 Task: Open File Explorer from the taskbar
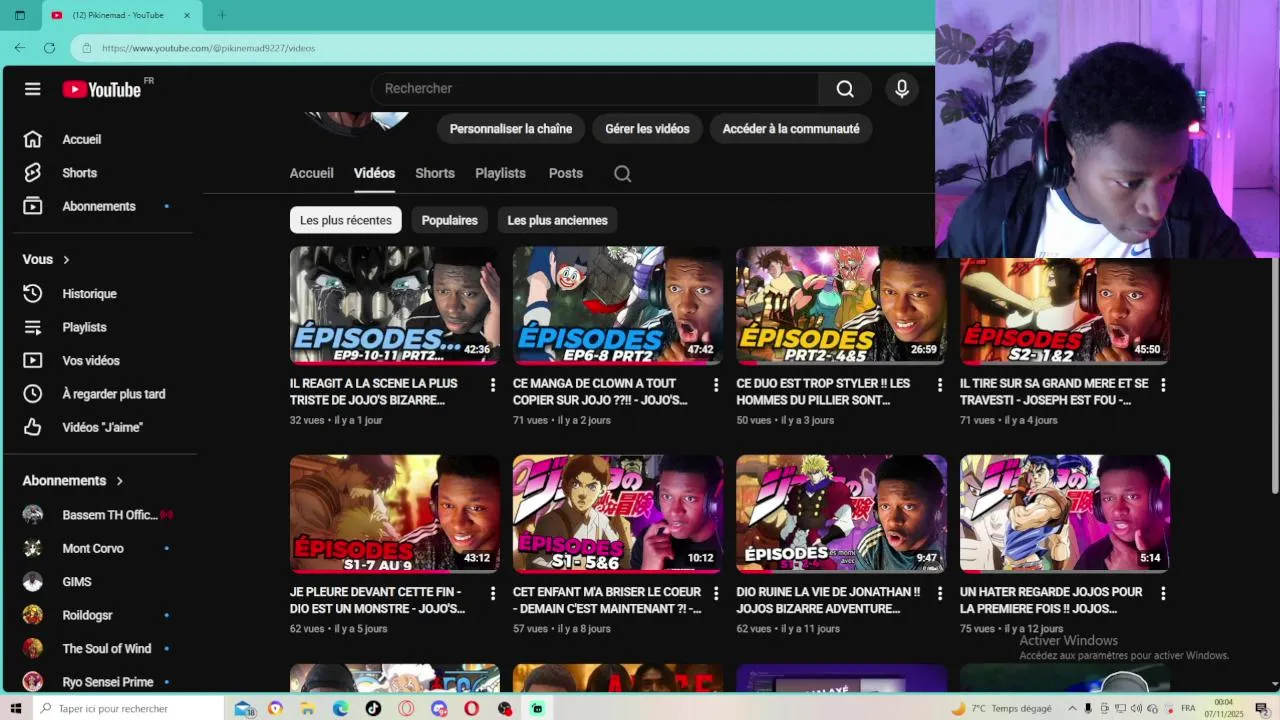pyautogui.click(x=308, y=708)
